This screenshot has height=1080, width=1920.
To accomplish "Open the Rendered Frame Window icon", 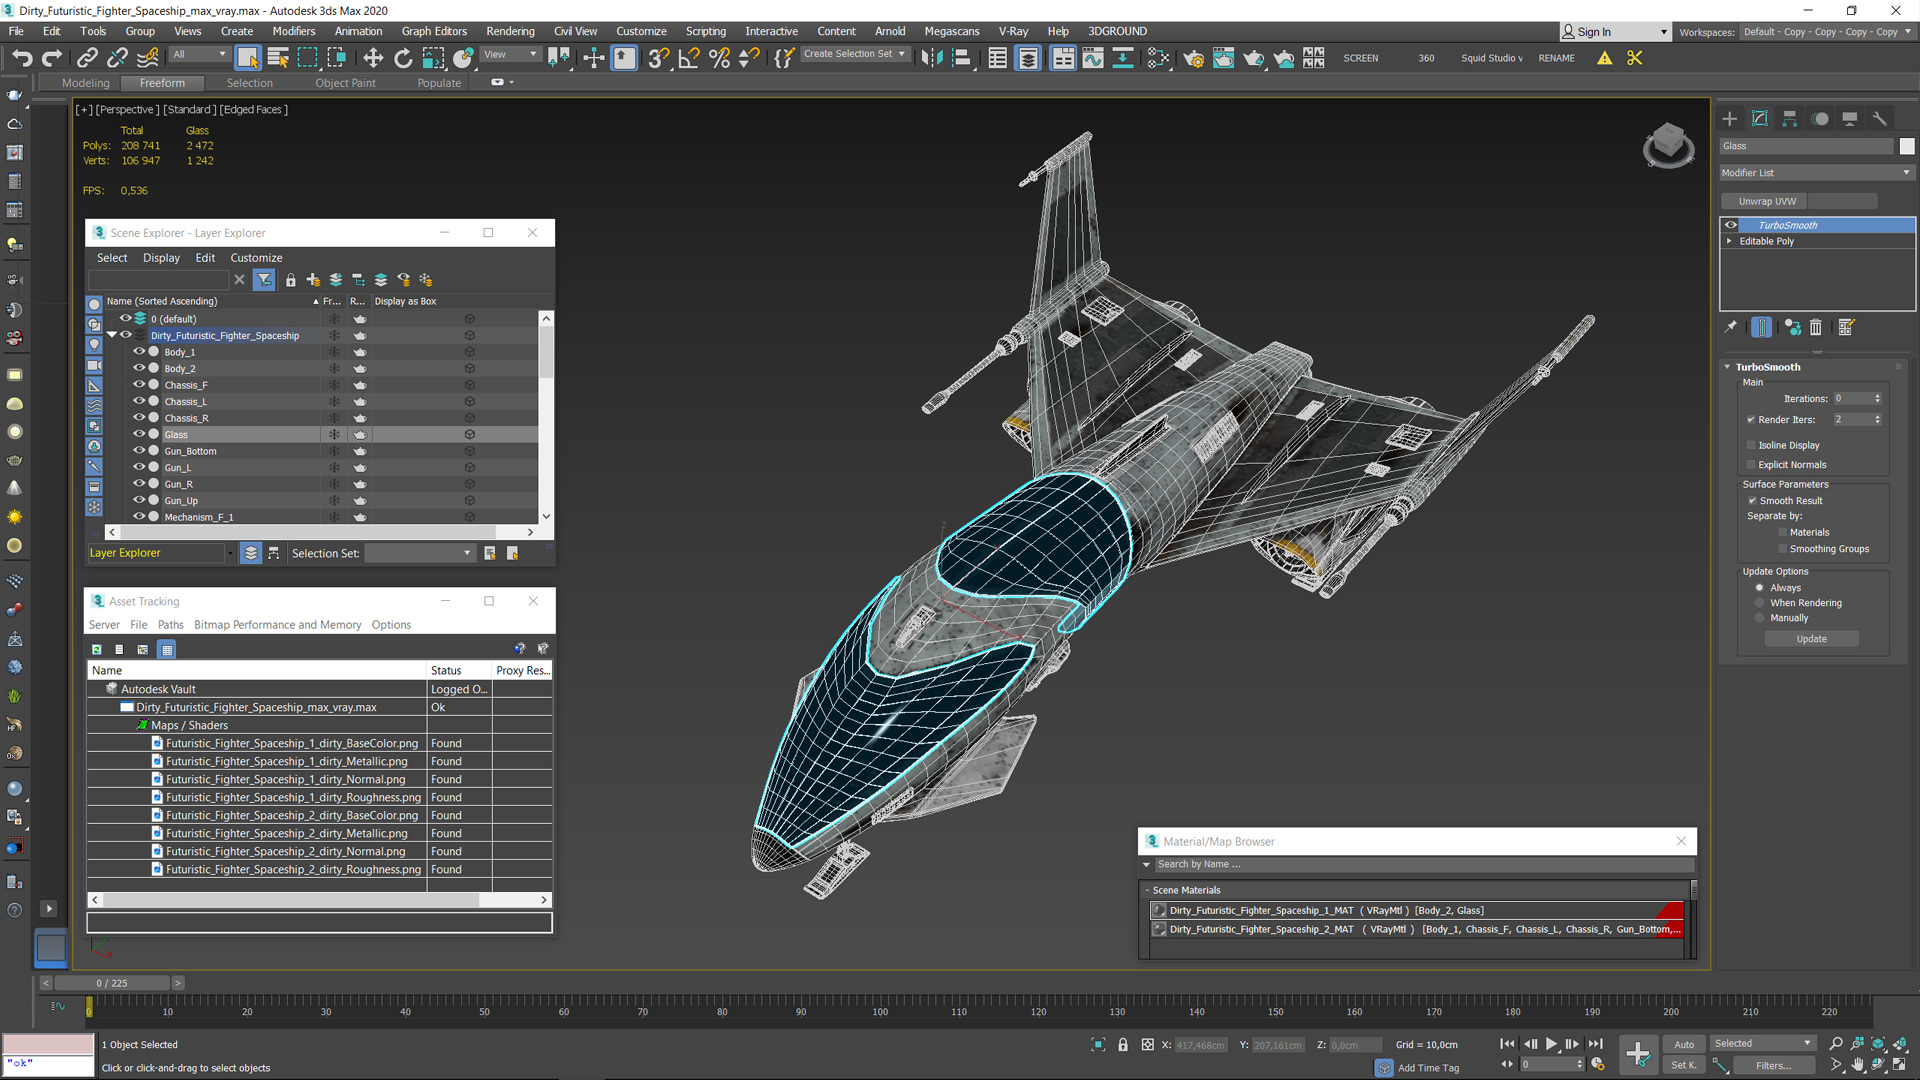I will tap(1223, 58).
